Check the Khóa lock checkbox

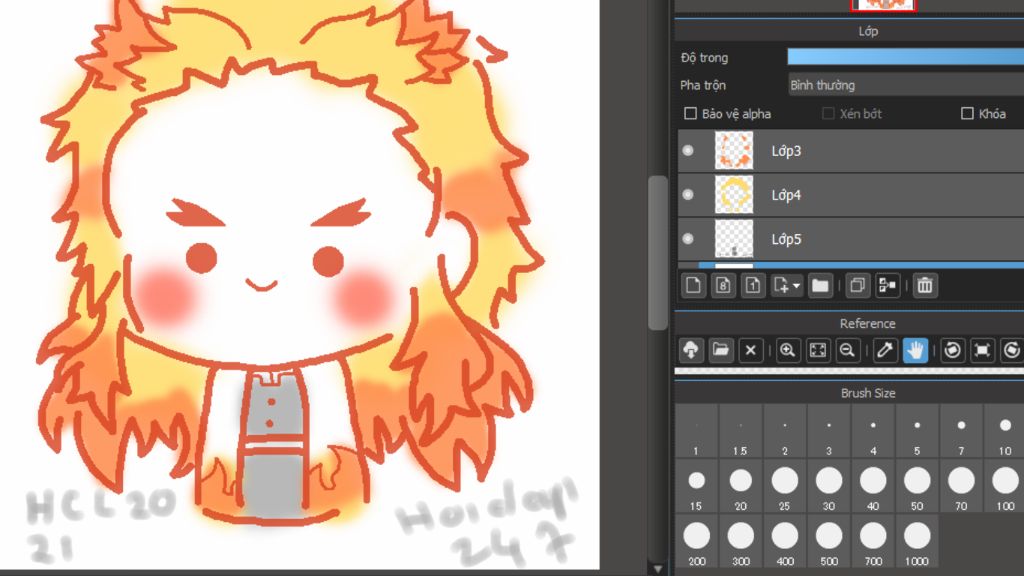point(967,114)
